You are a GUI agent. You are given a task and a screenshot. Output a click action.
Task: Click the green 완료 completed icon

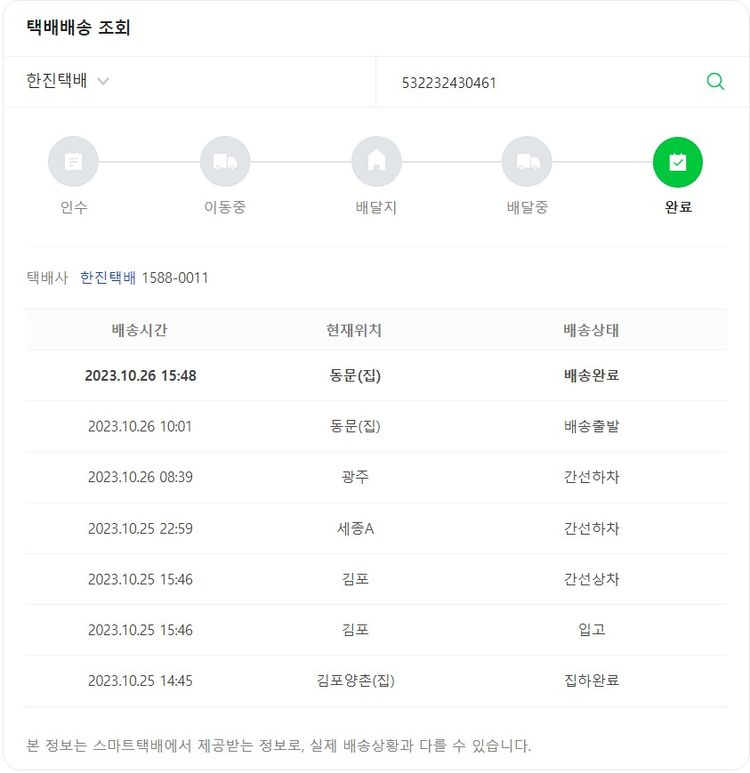pyautogui.click(x=678, y=162)
